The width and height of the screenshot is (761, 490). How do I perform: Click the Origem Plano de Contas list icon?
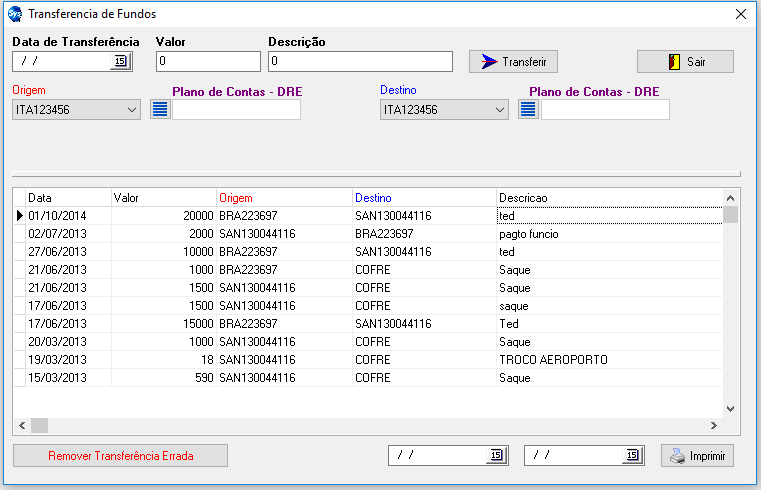tap(160, 109)
